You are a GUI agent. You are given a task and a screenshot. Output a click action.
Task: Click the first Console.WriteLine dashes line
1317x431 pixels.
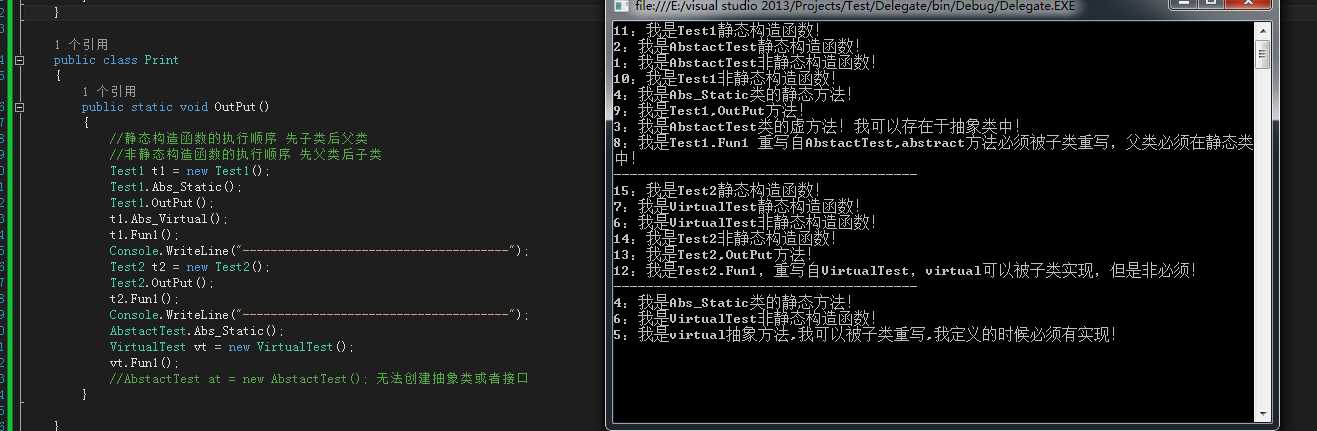coord(320,251)
